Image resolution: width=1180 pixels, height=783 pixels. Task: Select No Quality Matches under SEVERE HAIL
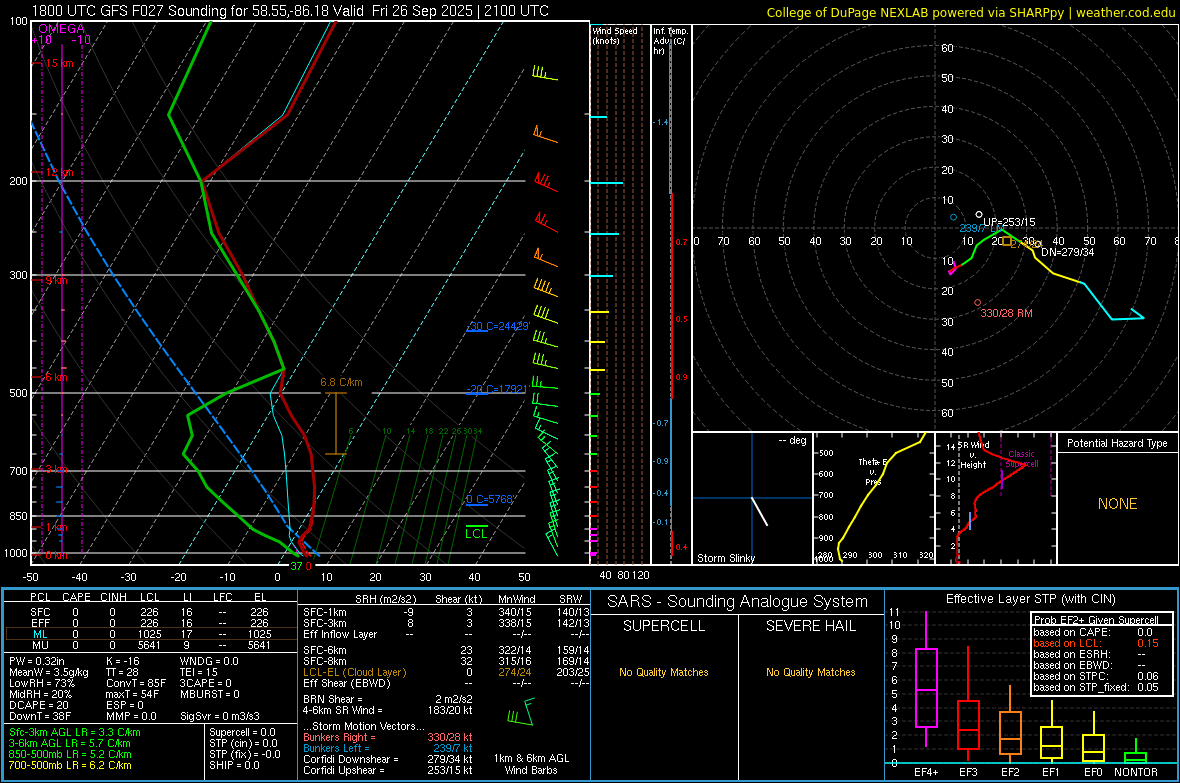[x=810, y=672]
